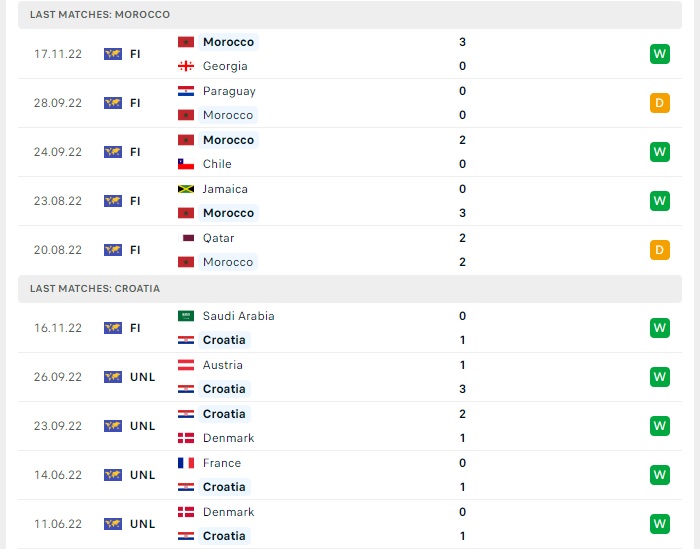The image size is (700, 549).
Task: Click the Georgia flag icon
Action: (x=186, y=66)
